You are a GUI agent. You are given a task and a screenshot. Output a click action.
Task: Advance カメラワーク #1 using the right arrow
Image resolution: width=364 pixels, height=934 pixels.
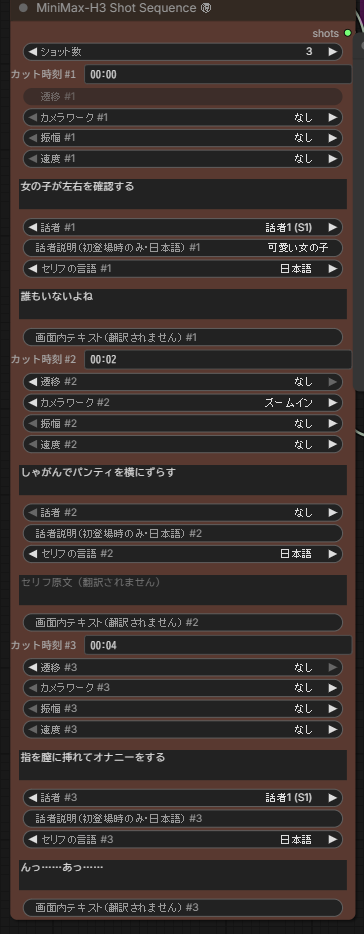click(332, 117)
